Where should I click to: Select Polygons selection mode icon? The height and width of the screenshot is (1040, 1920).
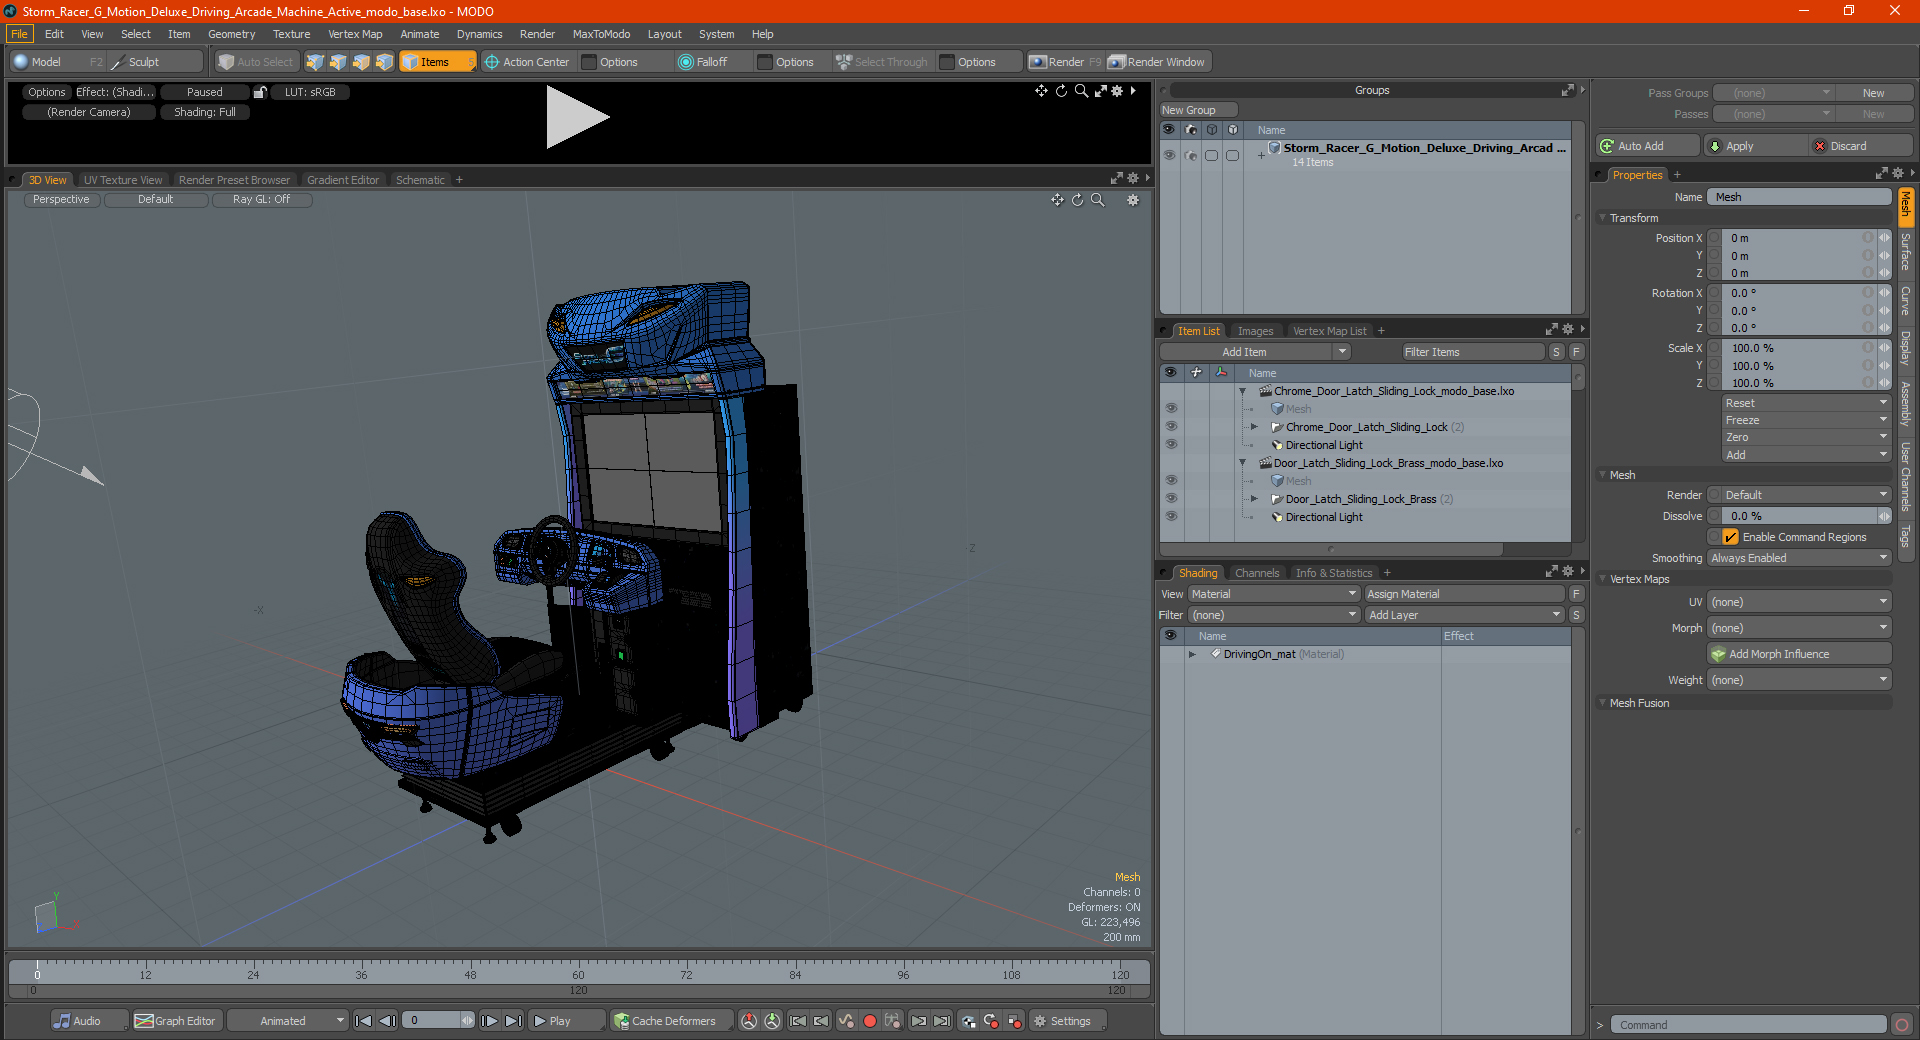tap(361, 62)
